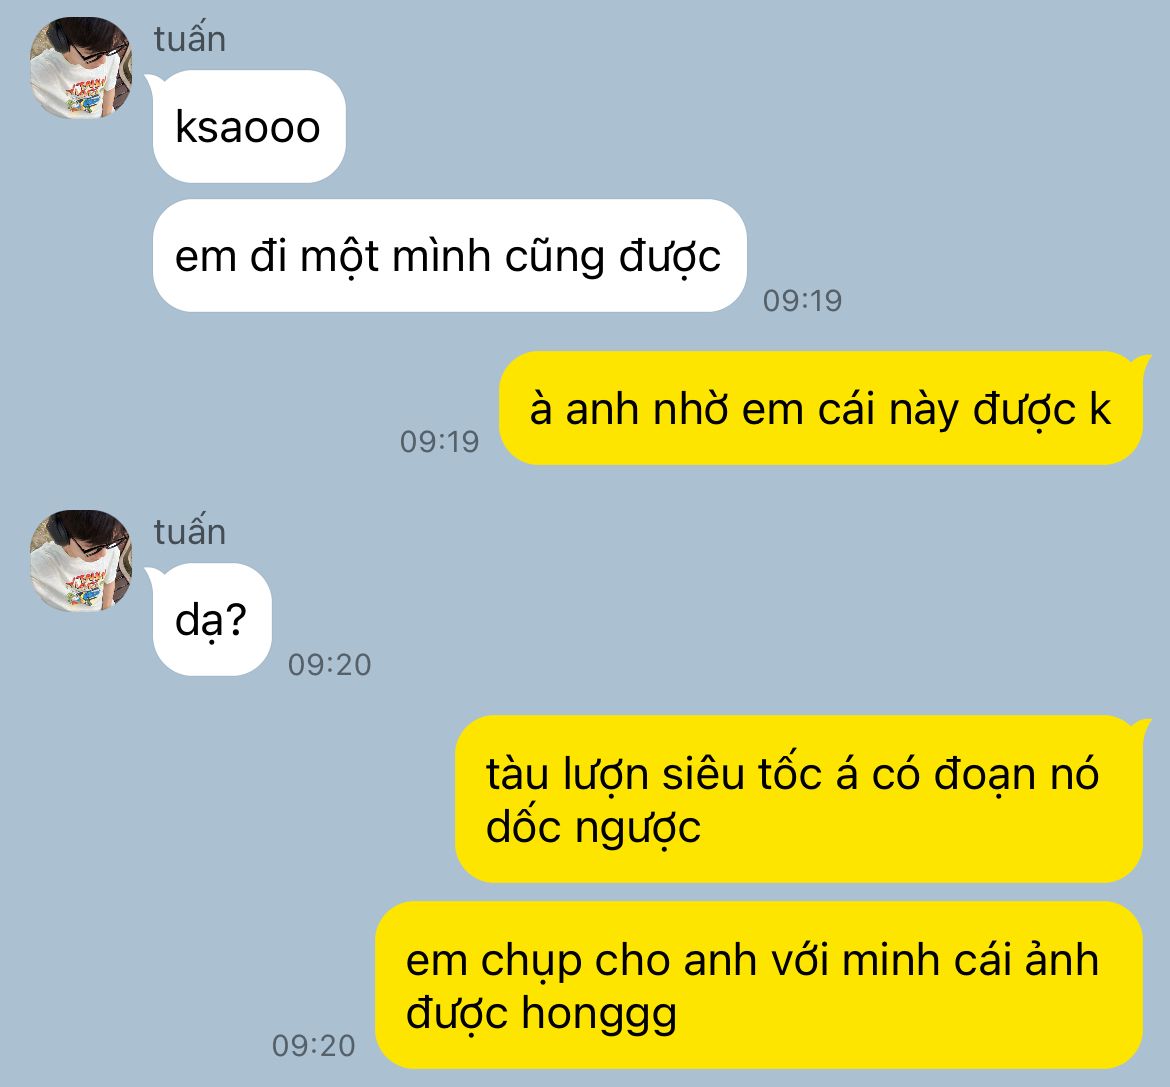Viewport: 1170px width, 1087px height.
Task: Tap tuấn's avatar beside the 'dạ?' message
Action: coord(81,561)
